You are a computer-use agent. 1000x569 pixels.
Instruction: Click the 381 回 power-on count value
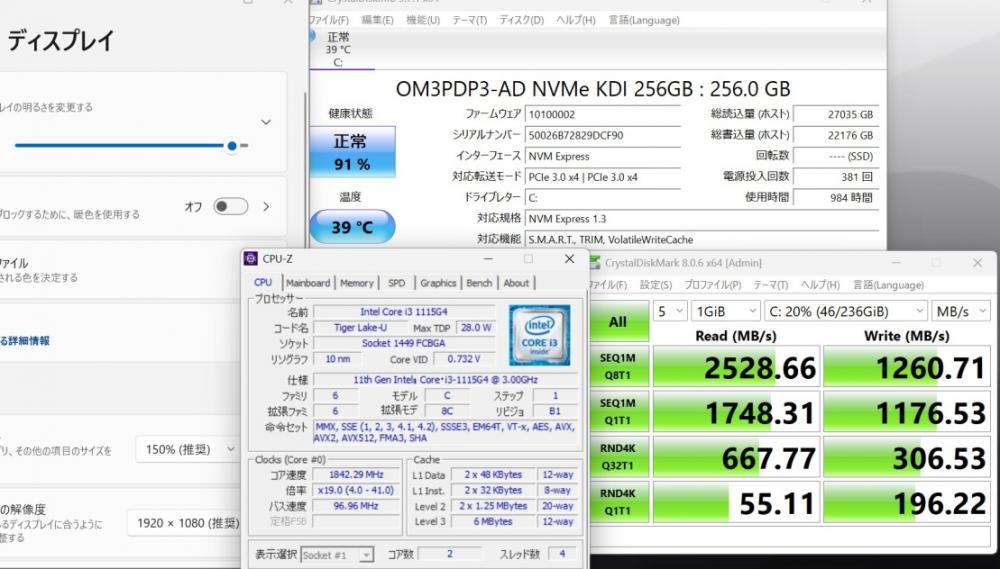(836, 177)
